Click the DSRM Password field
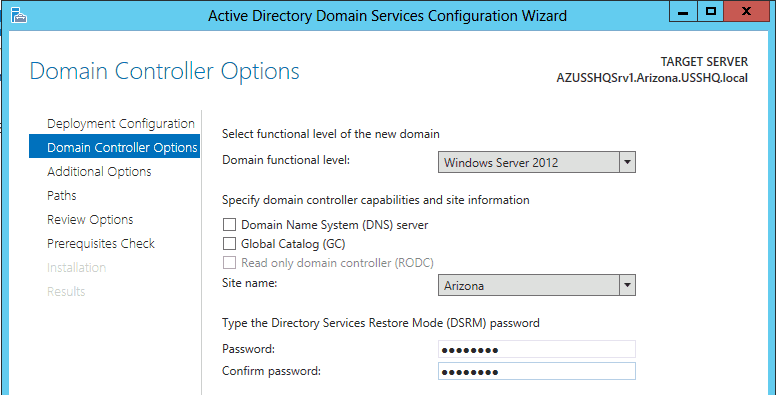This screenshot has width=776, height=395. (536, 349)
